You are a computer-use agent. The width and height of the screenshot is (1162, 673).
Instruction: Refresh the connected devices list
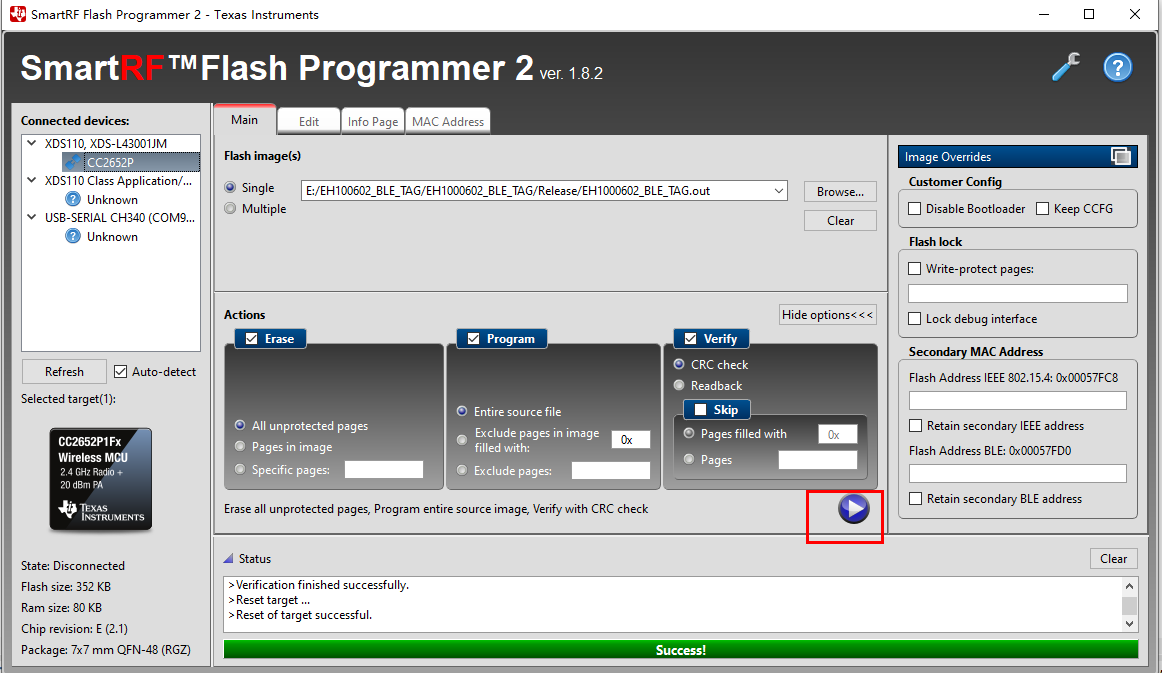[x=63, y=371]
